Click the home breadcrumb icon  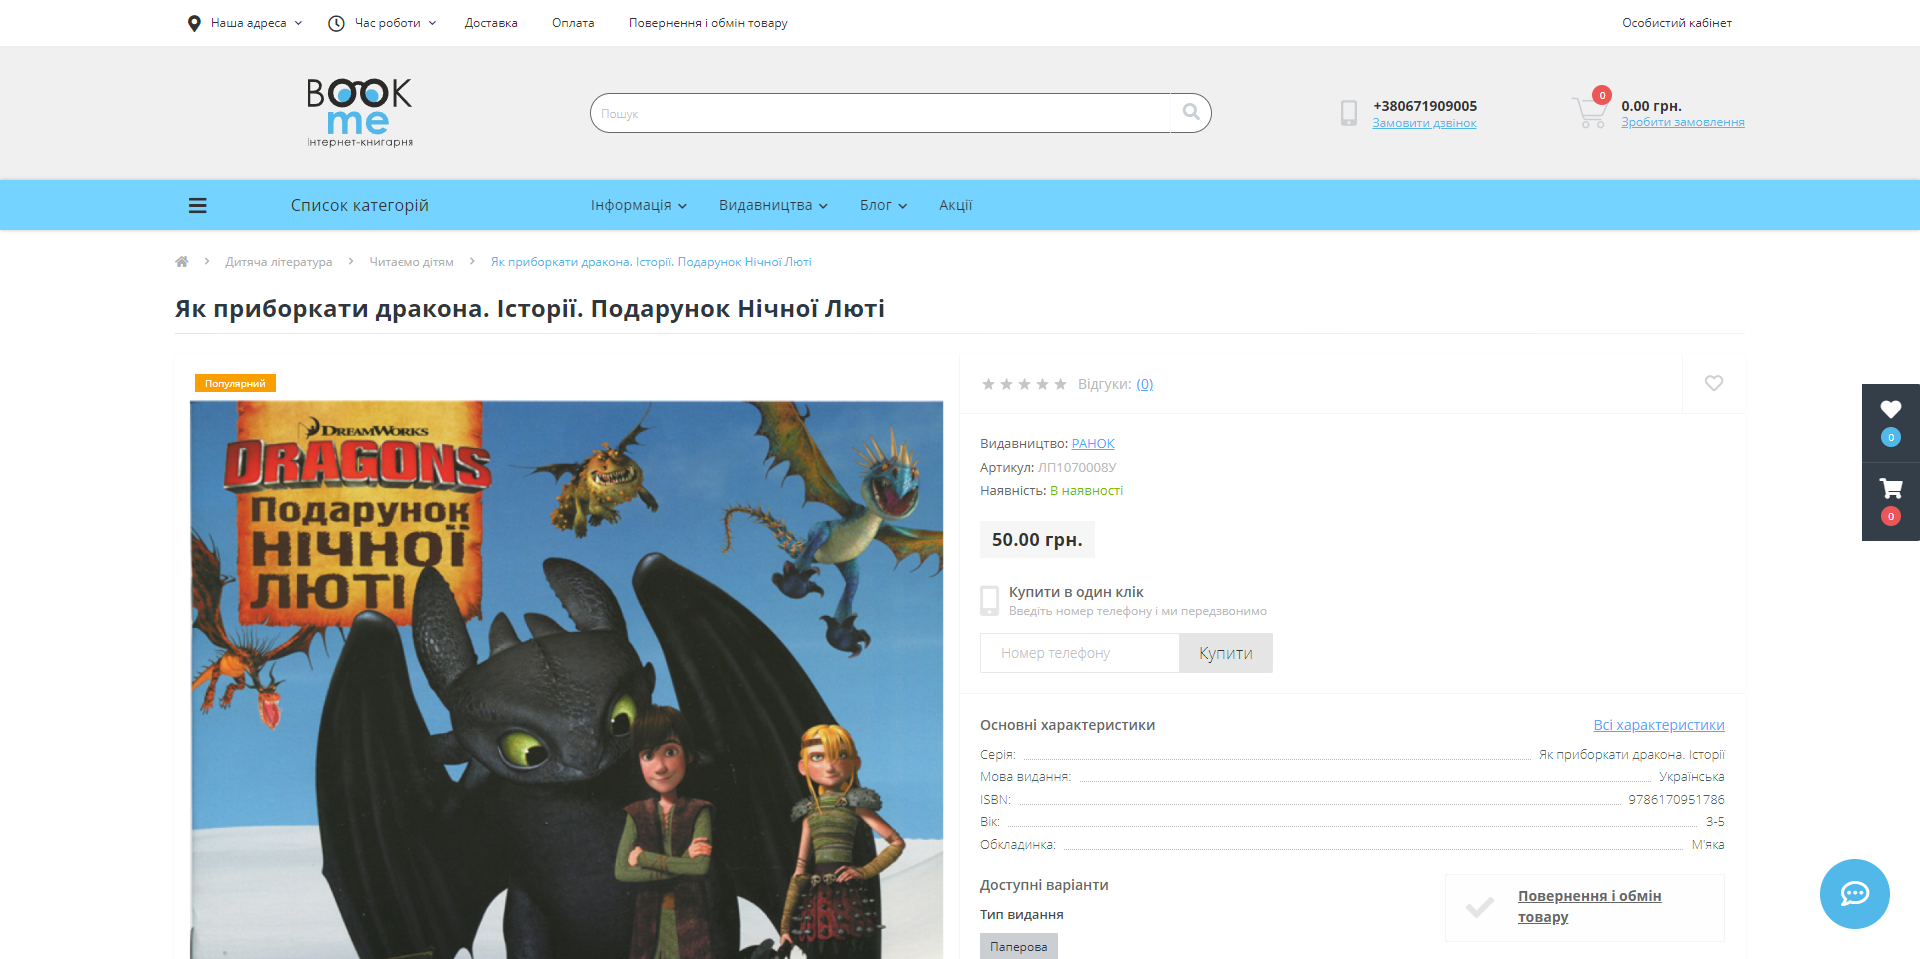tap(182, 262)
